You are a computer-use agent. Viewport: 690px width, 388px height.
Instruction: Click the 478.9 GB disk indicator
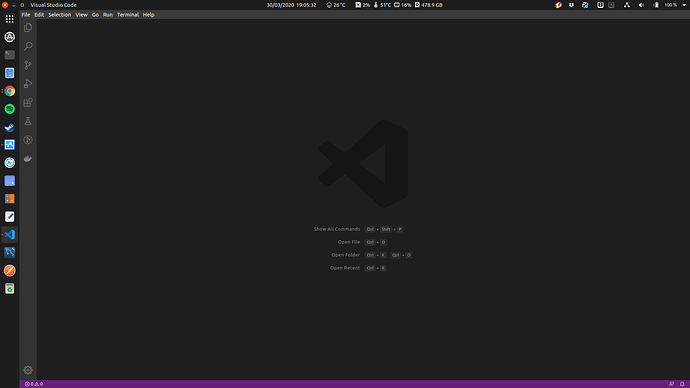click(429, 5)
